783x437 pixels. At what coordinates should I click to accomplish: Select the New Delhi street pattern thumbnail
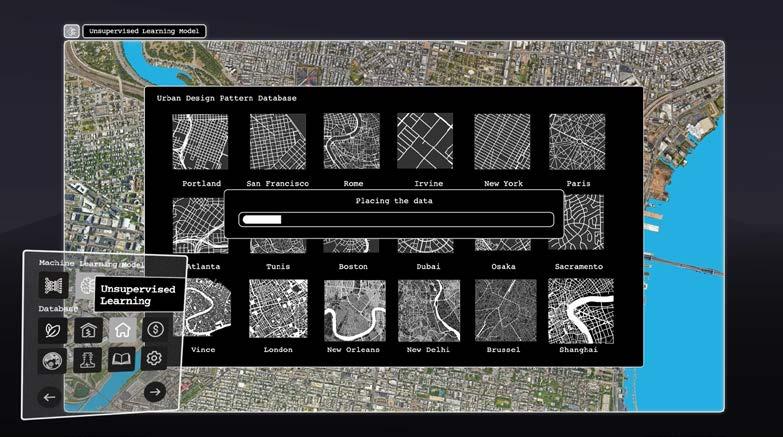tap(429, 311)
